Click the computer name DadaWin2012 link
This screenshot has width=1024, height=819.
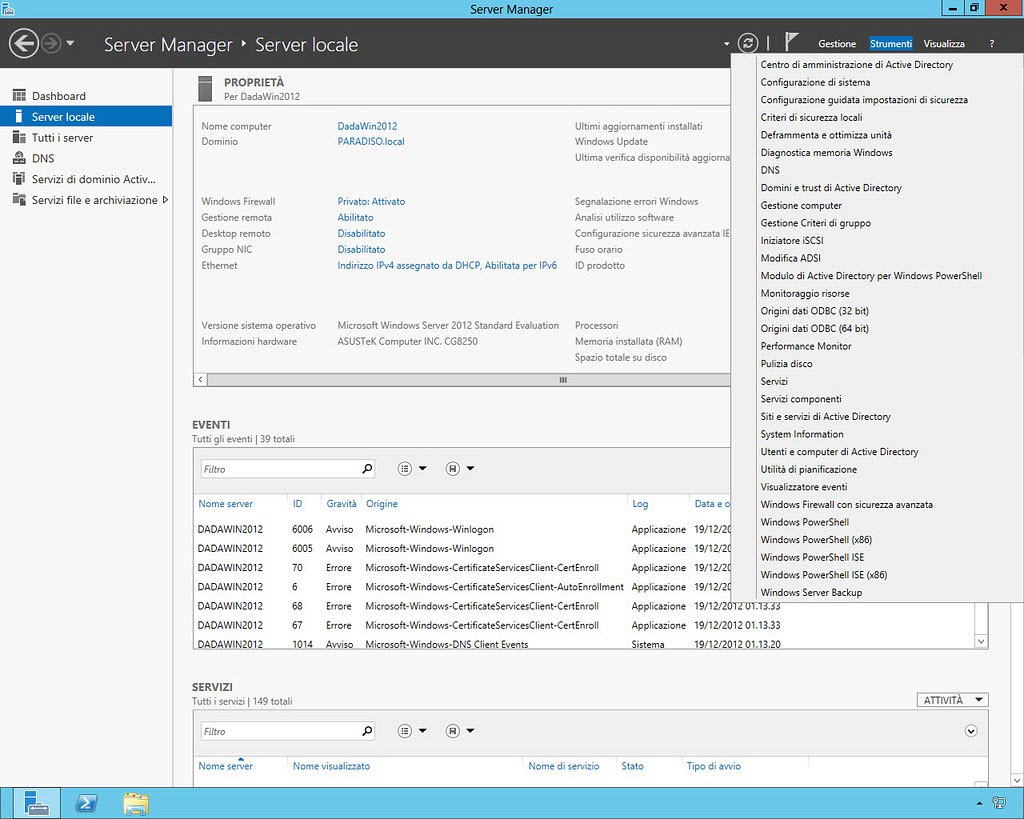367,126
